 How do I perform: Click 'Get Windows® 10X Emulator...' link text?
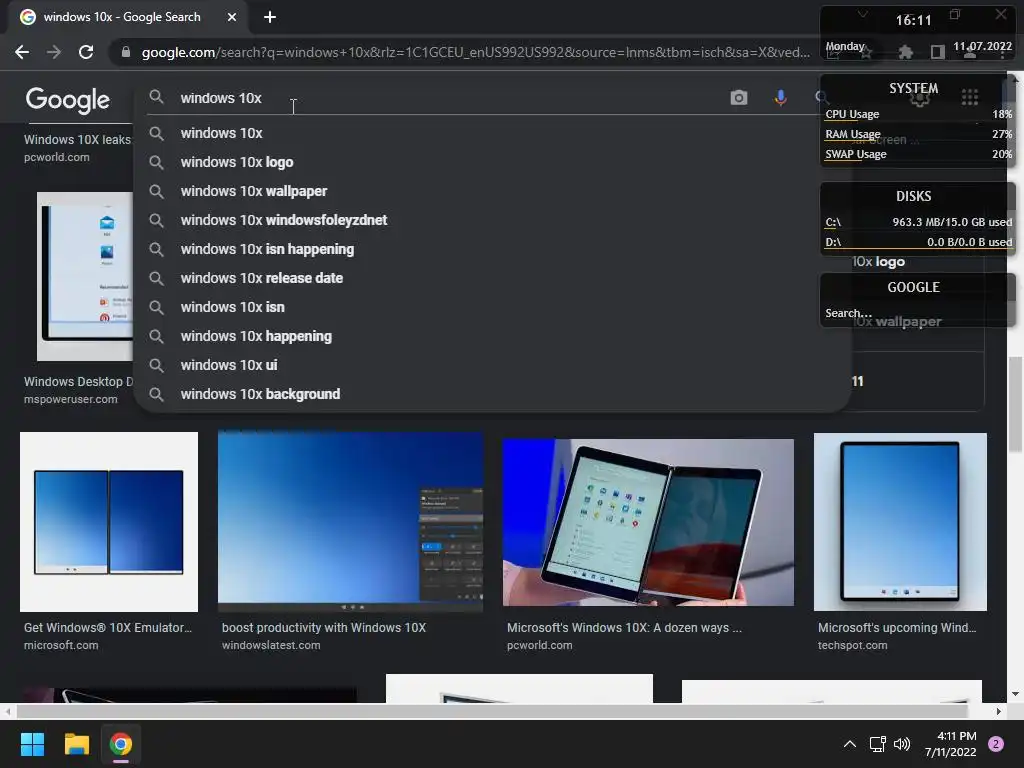coord(108,628)
